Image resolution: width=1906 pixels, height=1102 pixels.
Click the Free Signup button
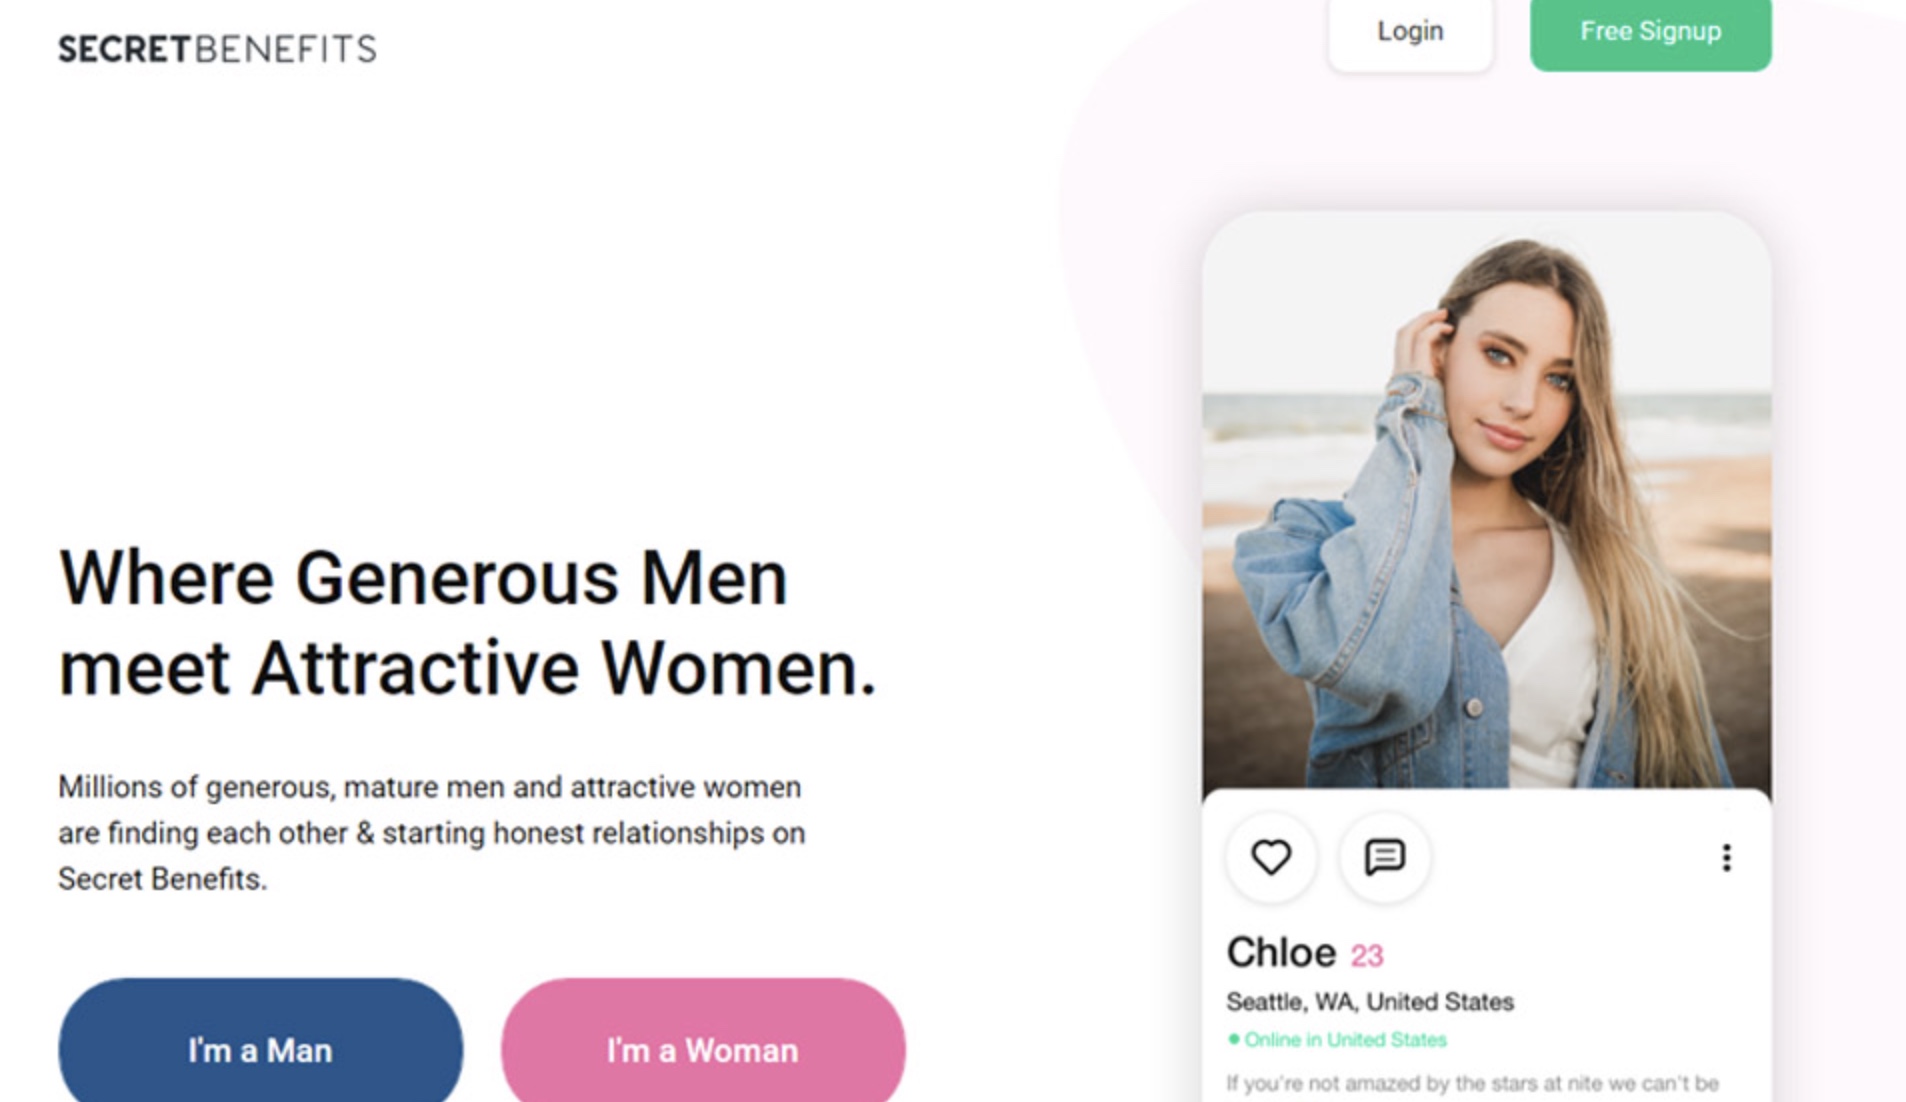click(x=1650, y=31)
